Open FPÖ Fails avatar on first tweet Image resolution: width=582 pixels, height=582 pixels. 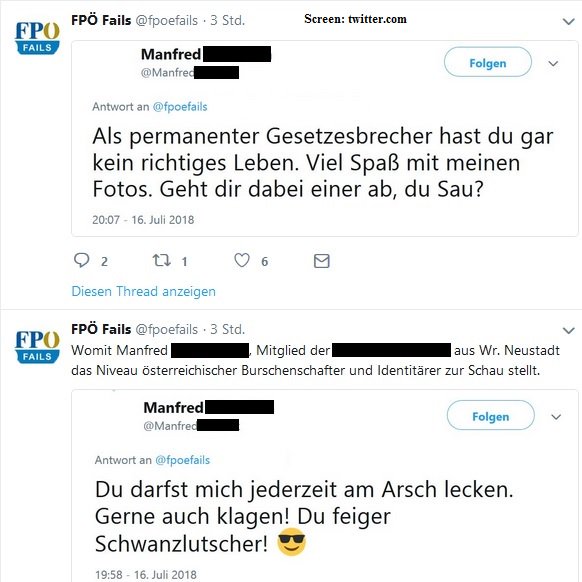click(x=37, y=38)
